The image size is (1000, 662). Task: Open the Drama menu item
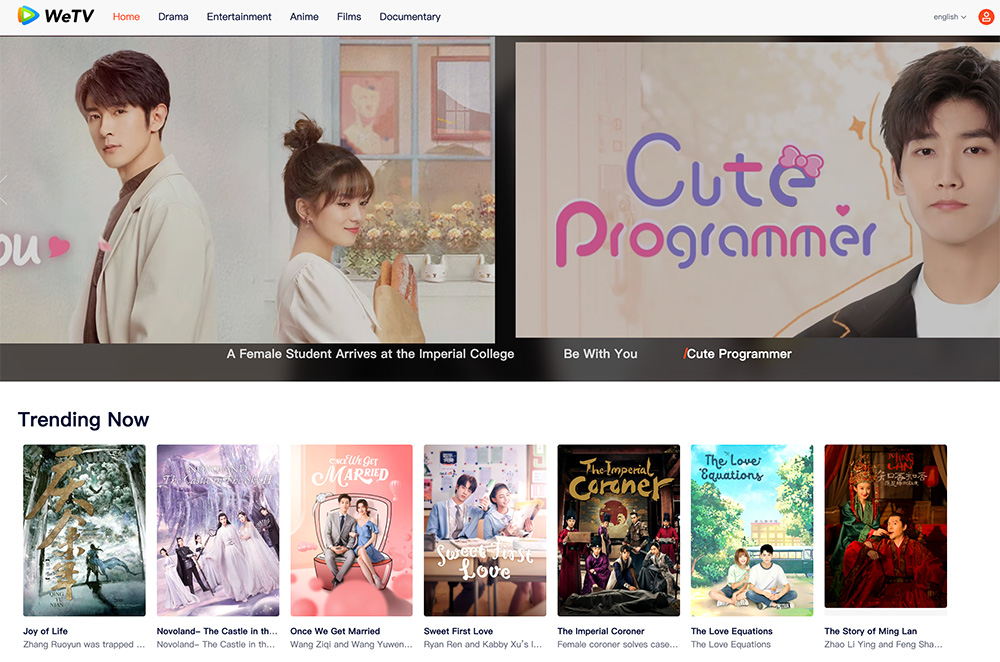pos(173,17)
